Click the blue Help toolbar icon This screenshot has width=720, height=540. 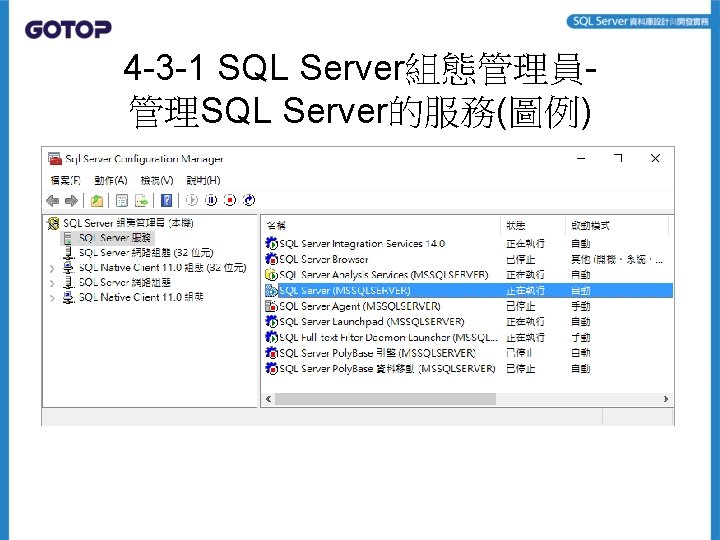click(166, 201)
